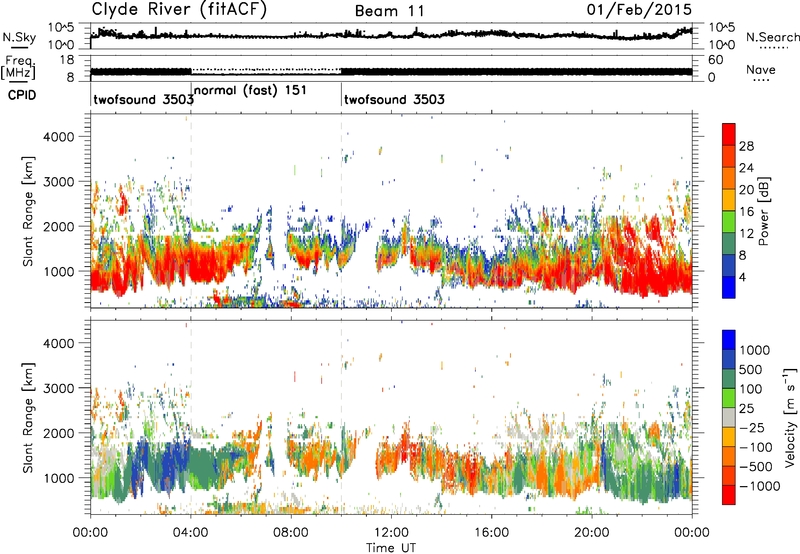Click the 'Beam 11' label
800x554 pixels.
tap(389, 11)
